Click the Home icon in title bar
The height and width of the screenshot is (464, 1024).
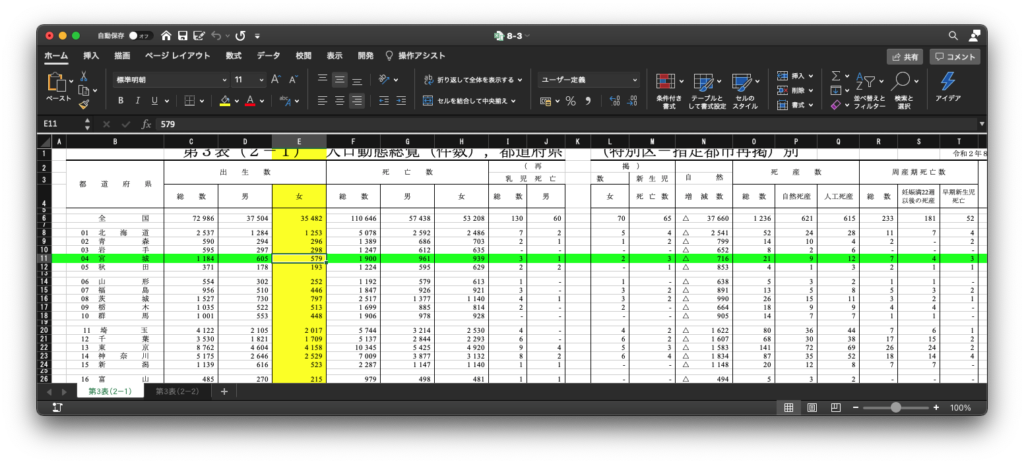[167, 35]
